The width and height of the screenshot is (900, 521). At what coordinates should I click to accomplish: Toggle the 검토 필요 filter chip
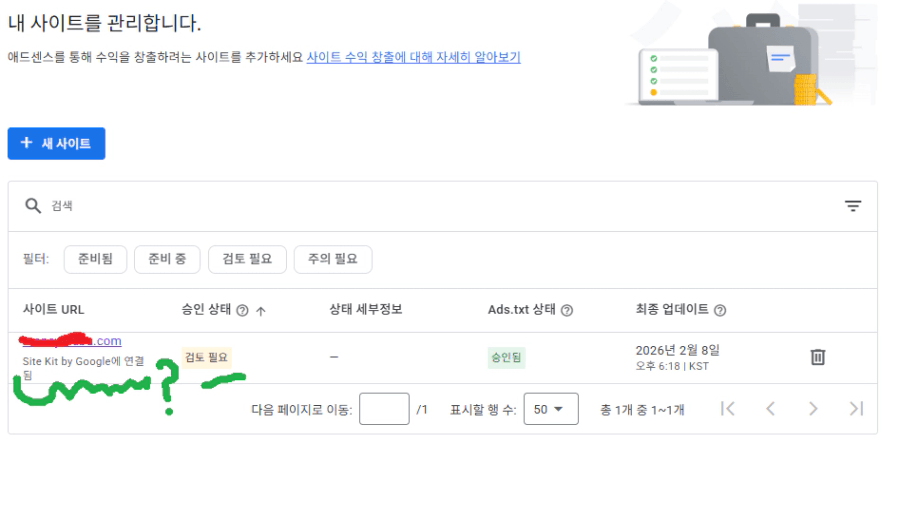coord(247,260)
